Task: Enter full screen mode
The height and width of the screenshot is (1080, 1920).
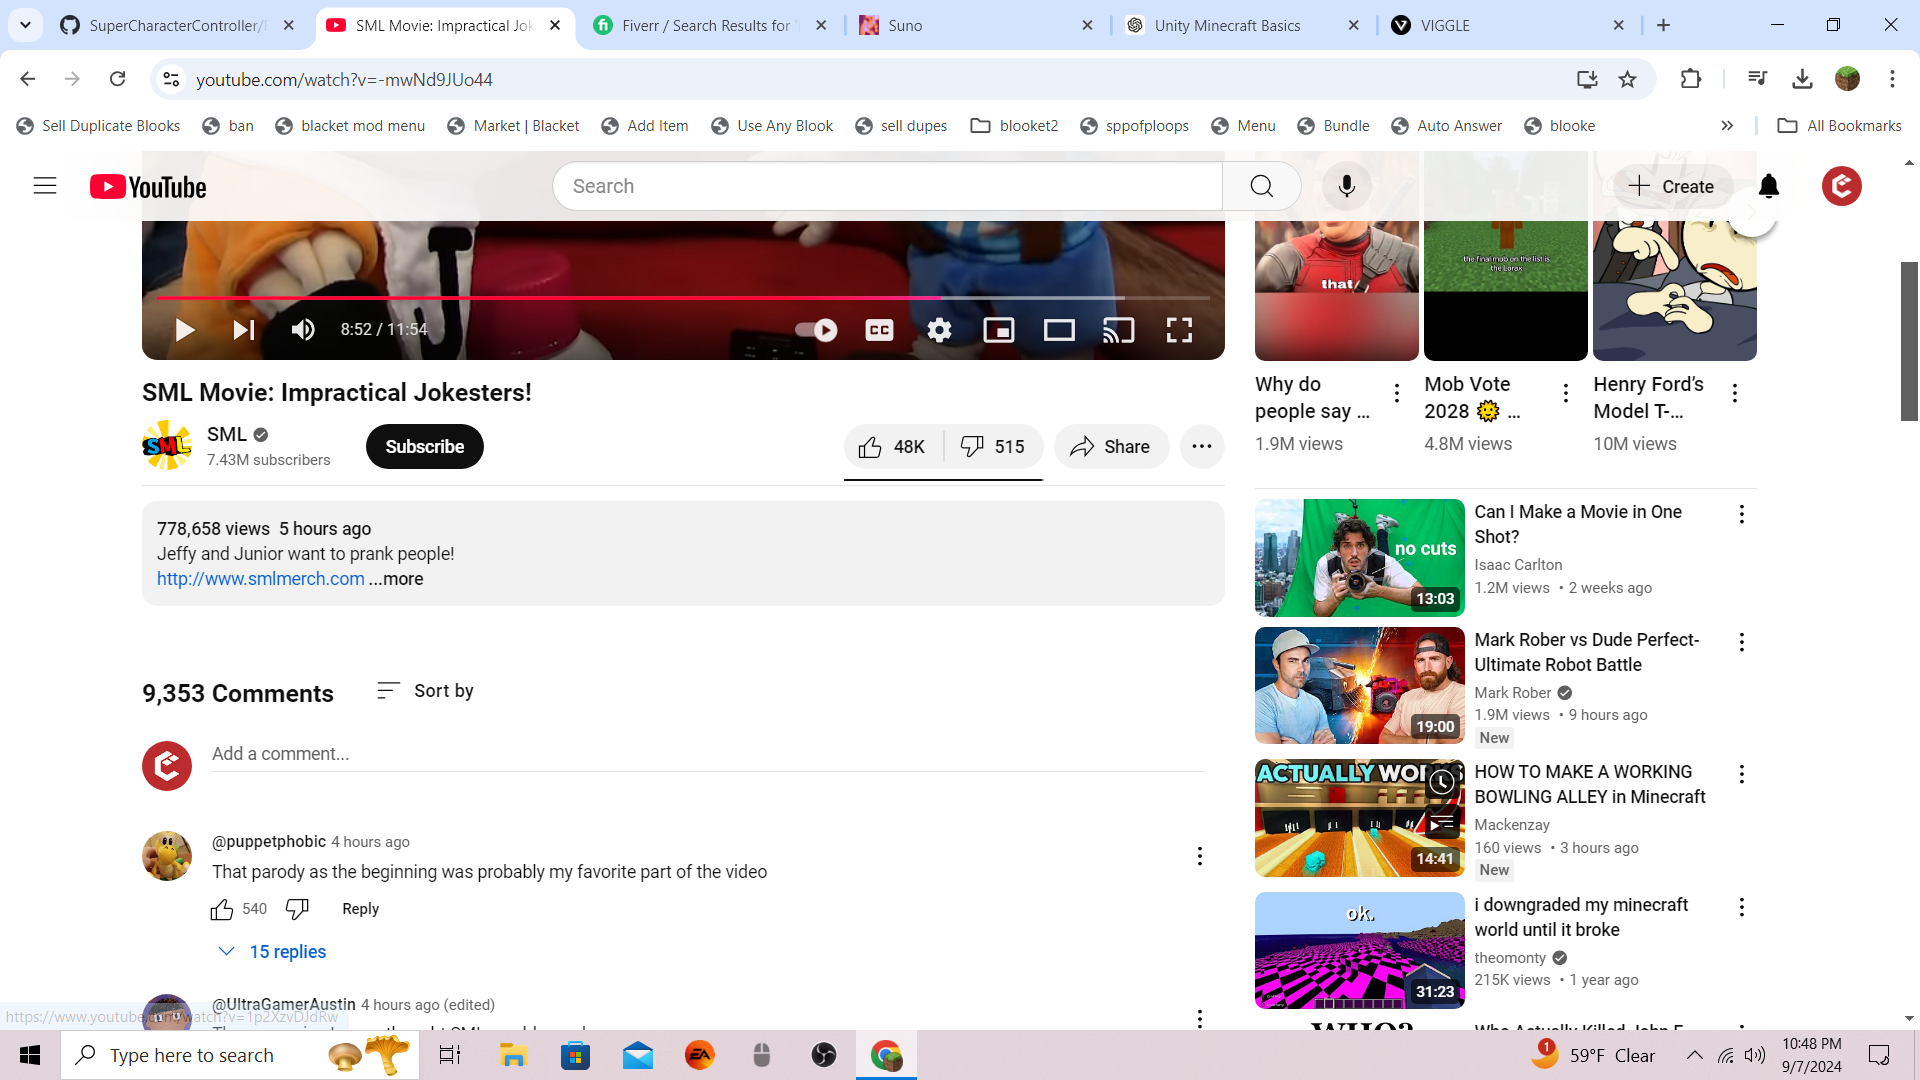Action: [x=1179, y=330]
